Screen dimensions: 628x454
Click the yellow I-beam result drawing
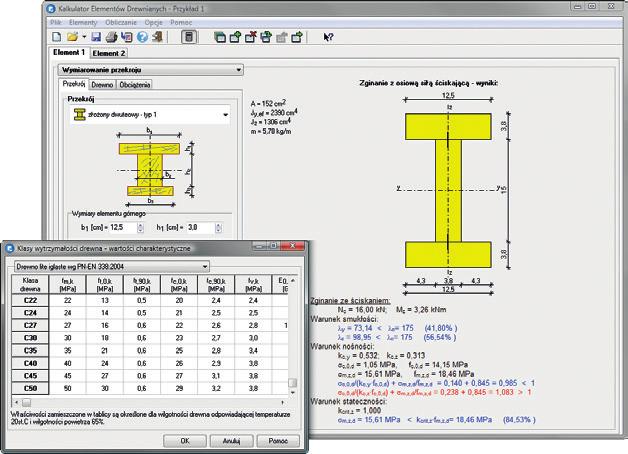pos(448,191)
